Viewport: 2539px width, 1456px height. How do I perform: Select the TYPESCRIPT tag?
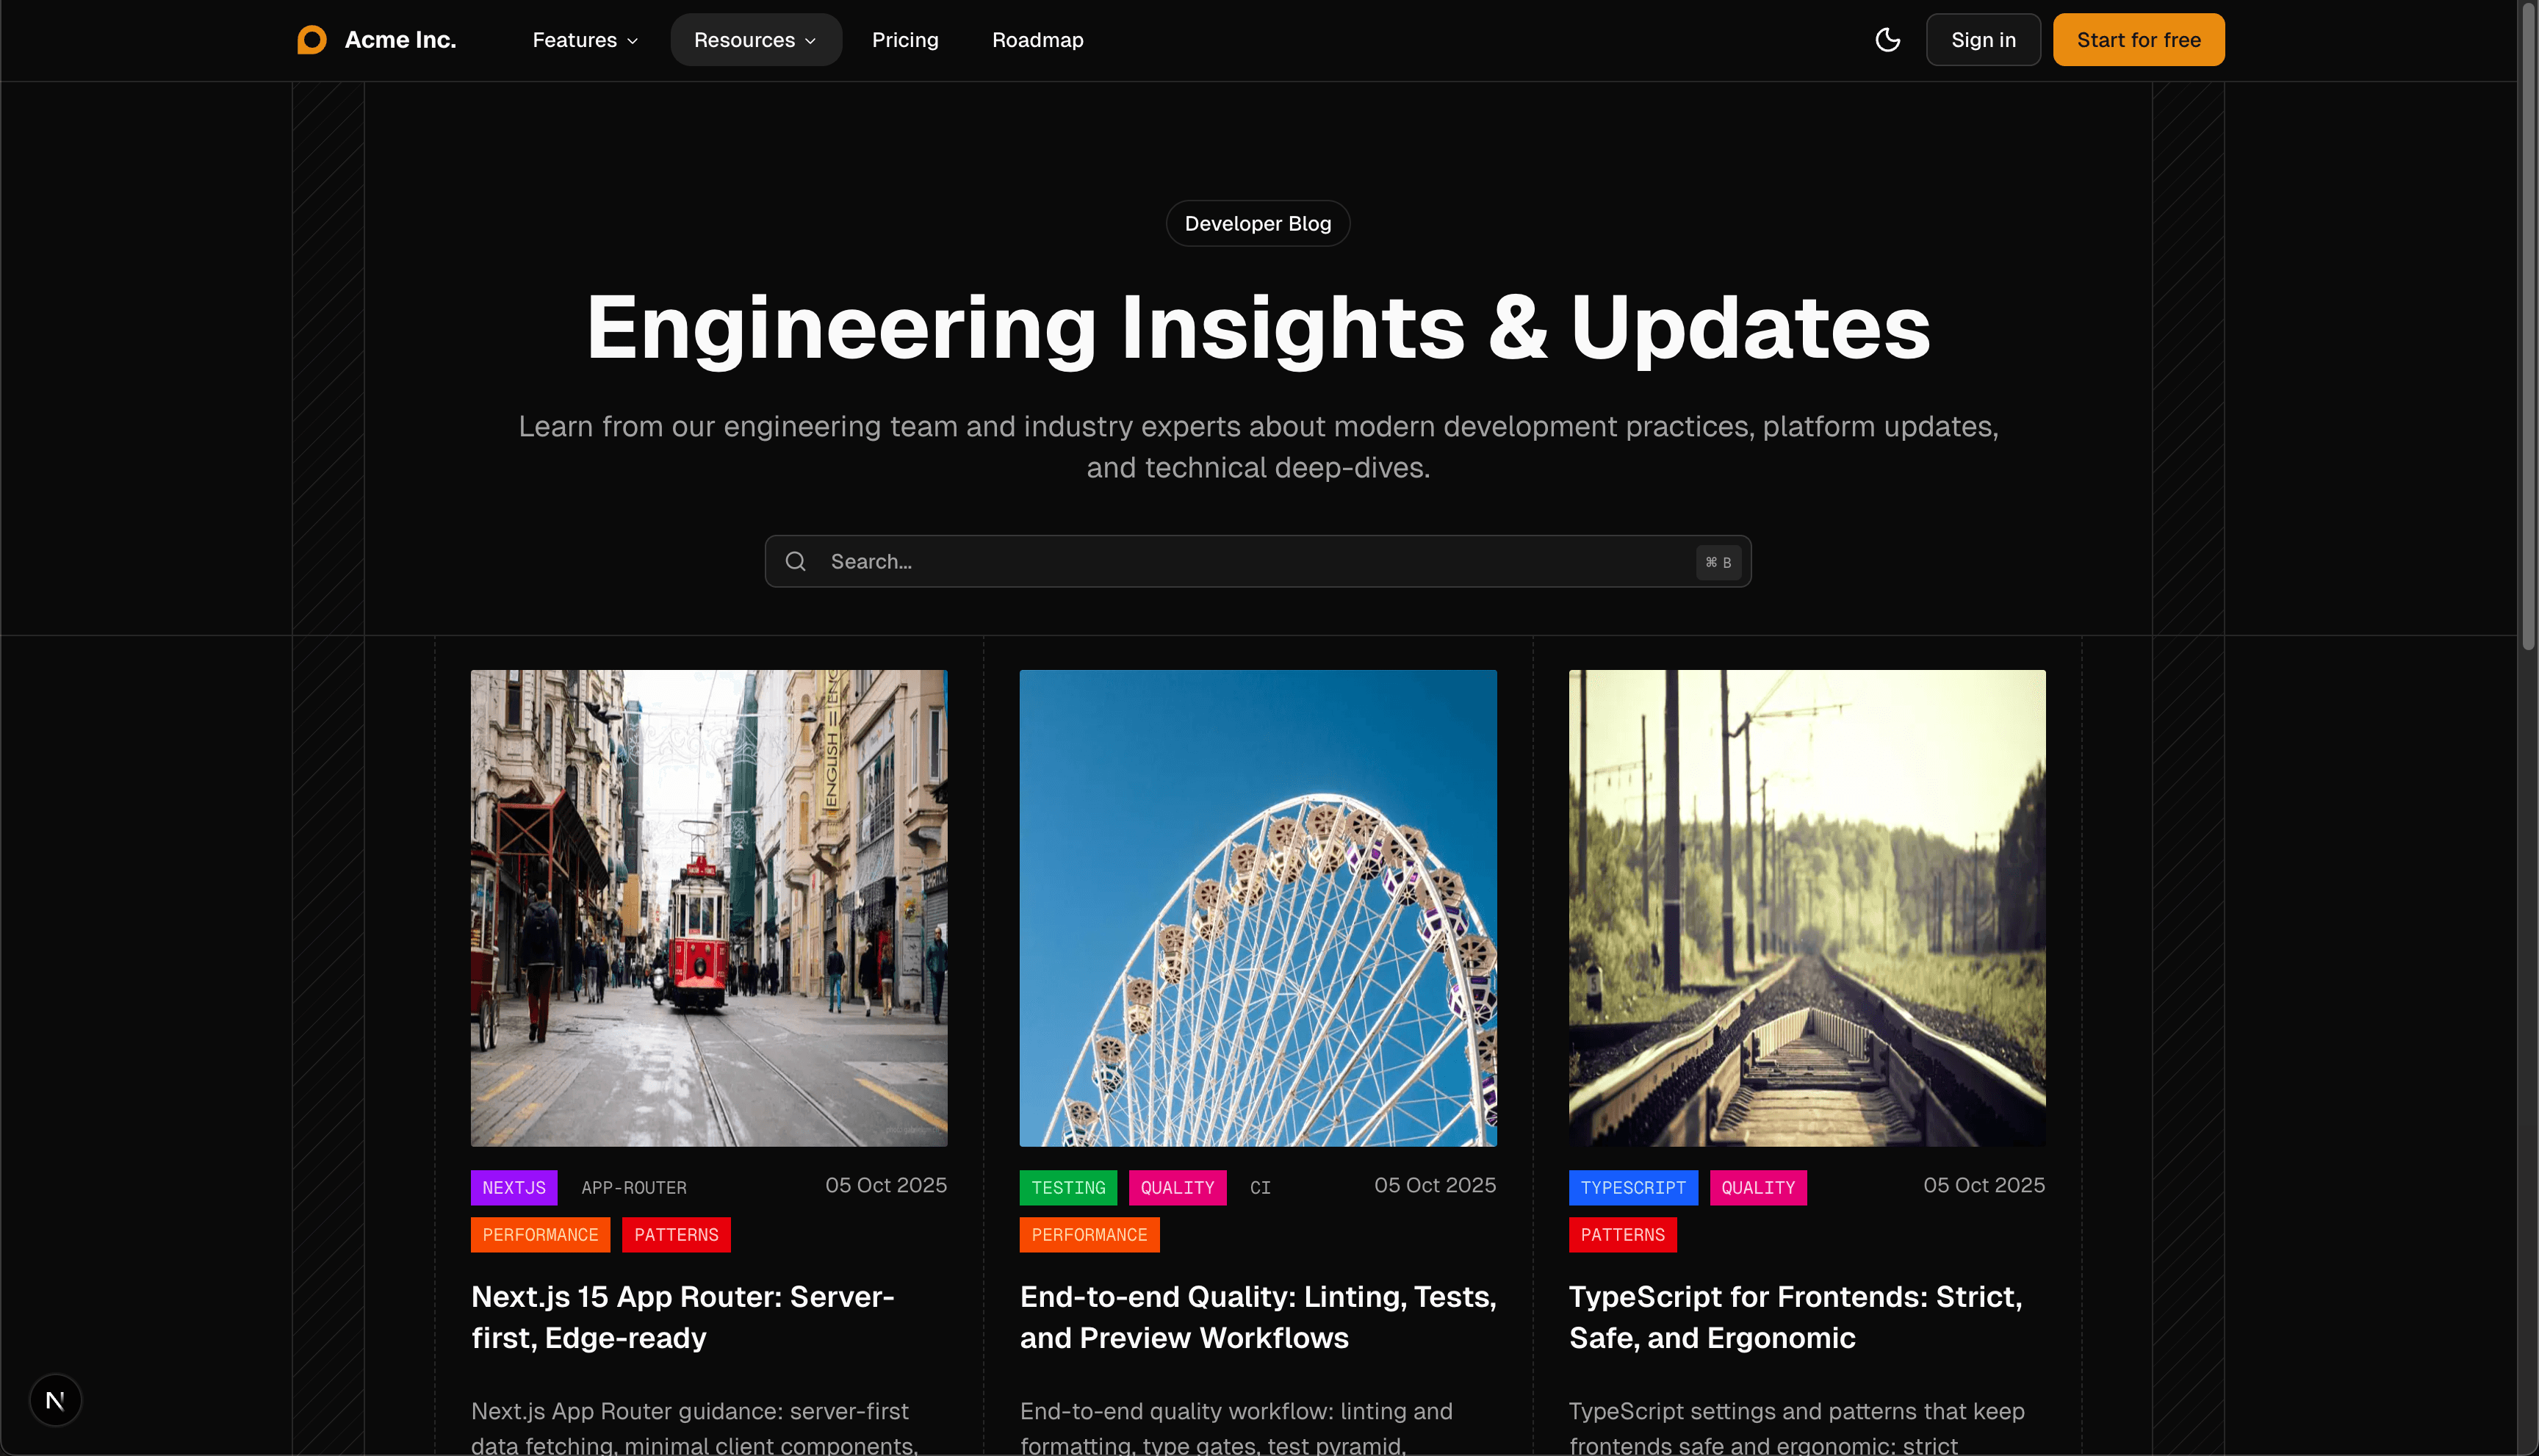[1633, 1187]
